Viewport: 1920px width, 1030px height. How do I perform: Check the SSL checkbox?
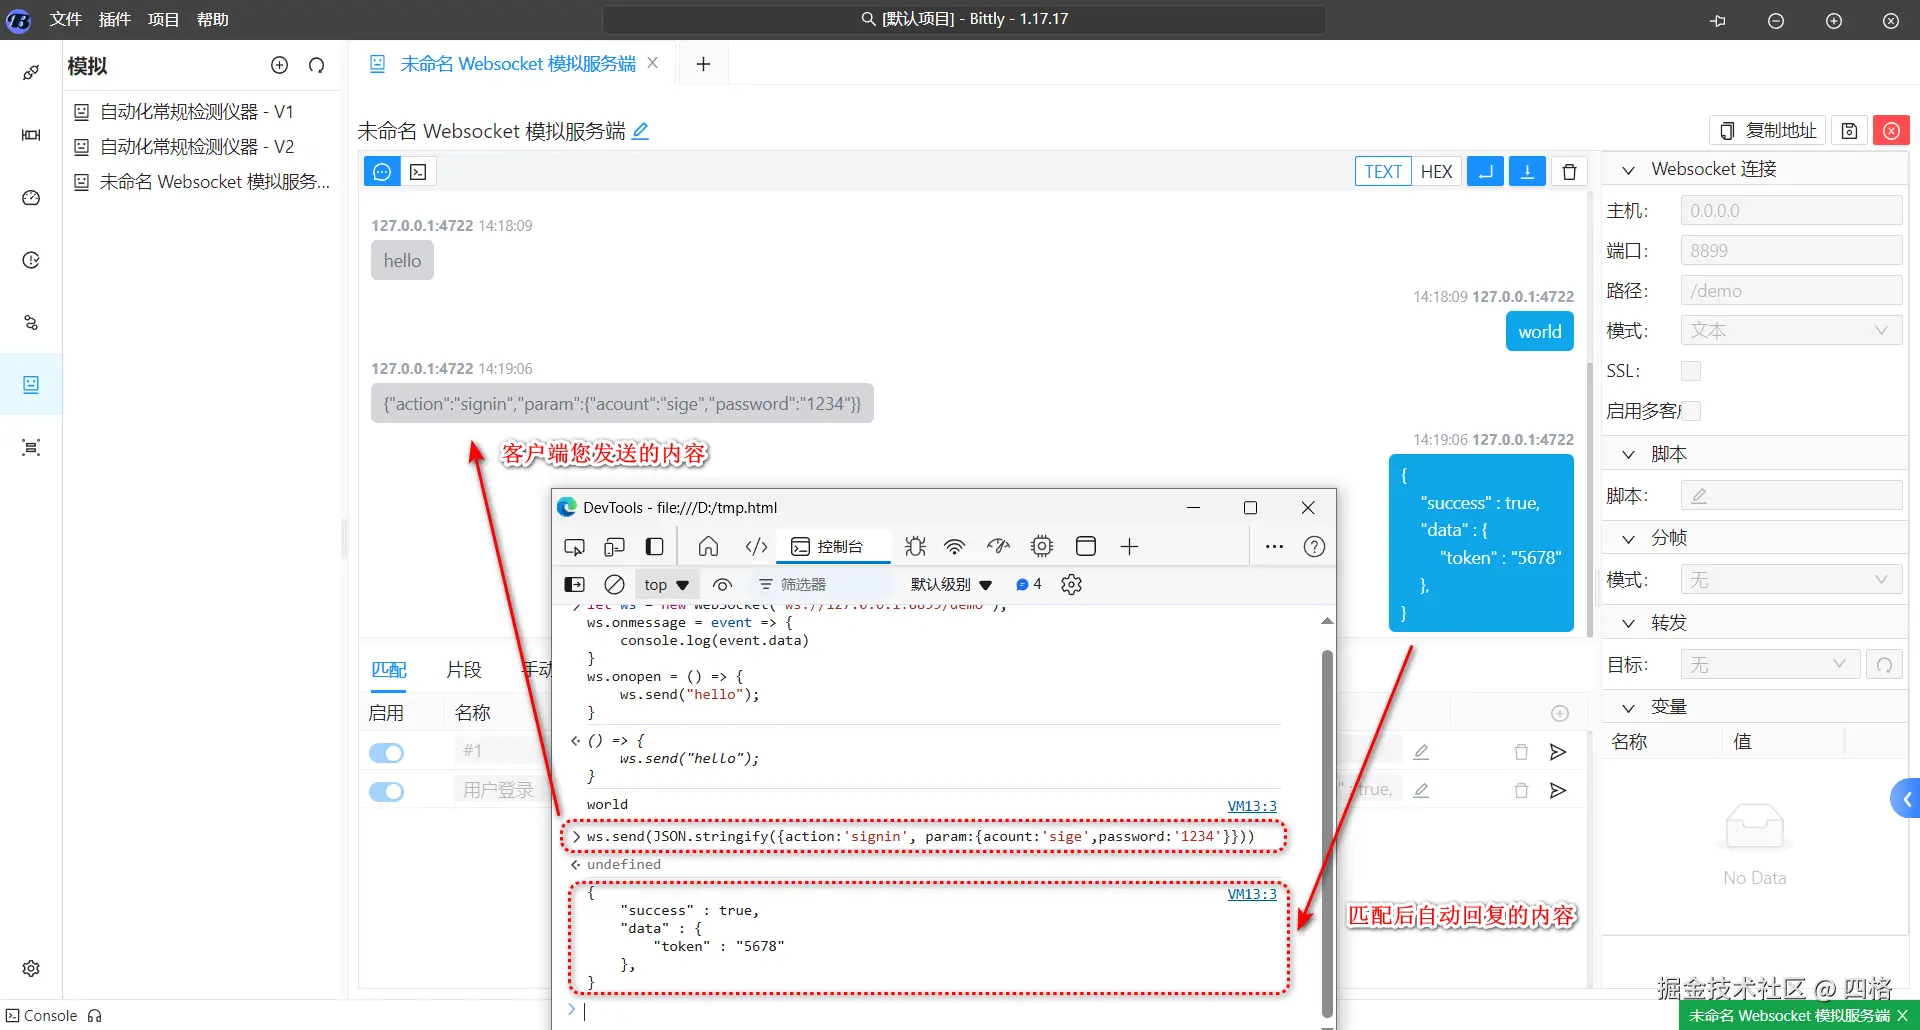click(1691, 371)
